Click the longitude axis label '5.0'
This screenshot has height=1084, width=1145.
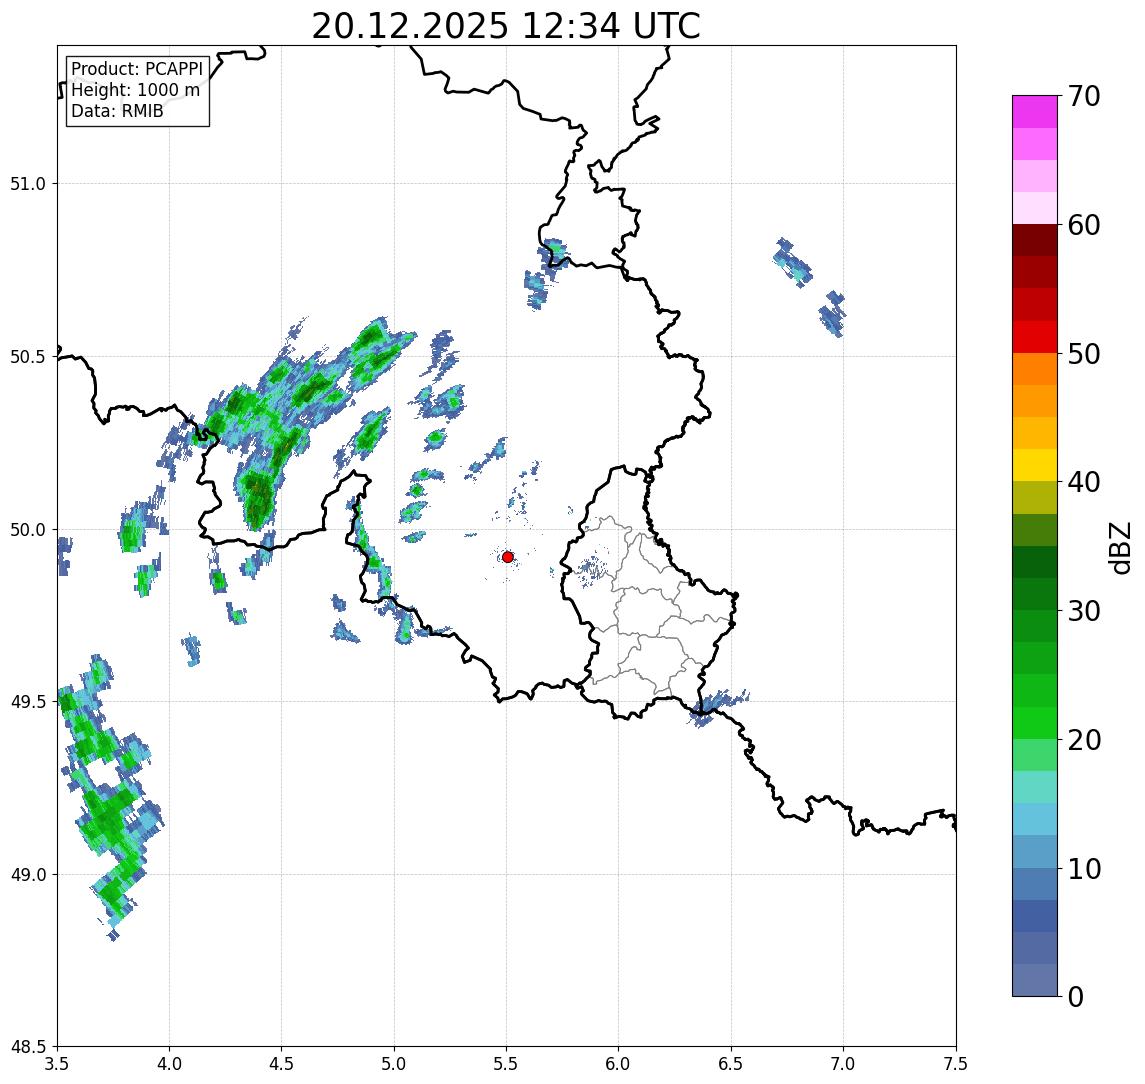click(x=394, y=1064)
